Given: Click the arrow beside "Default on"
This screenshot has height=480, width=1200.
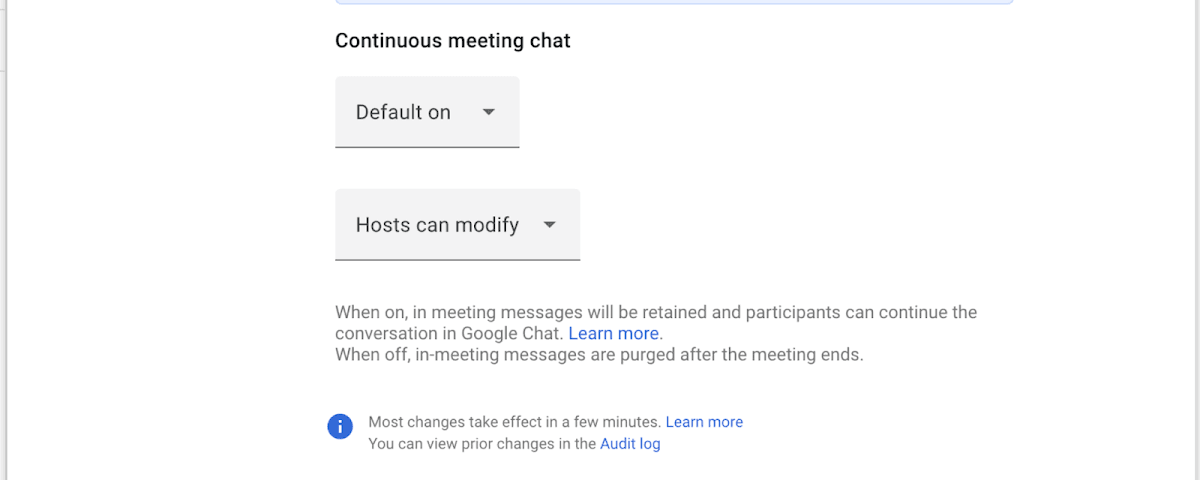Looking at the screenshot, I should pyautogui.click(x=489, y=112).
